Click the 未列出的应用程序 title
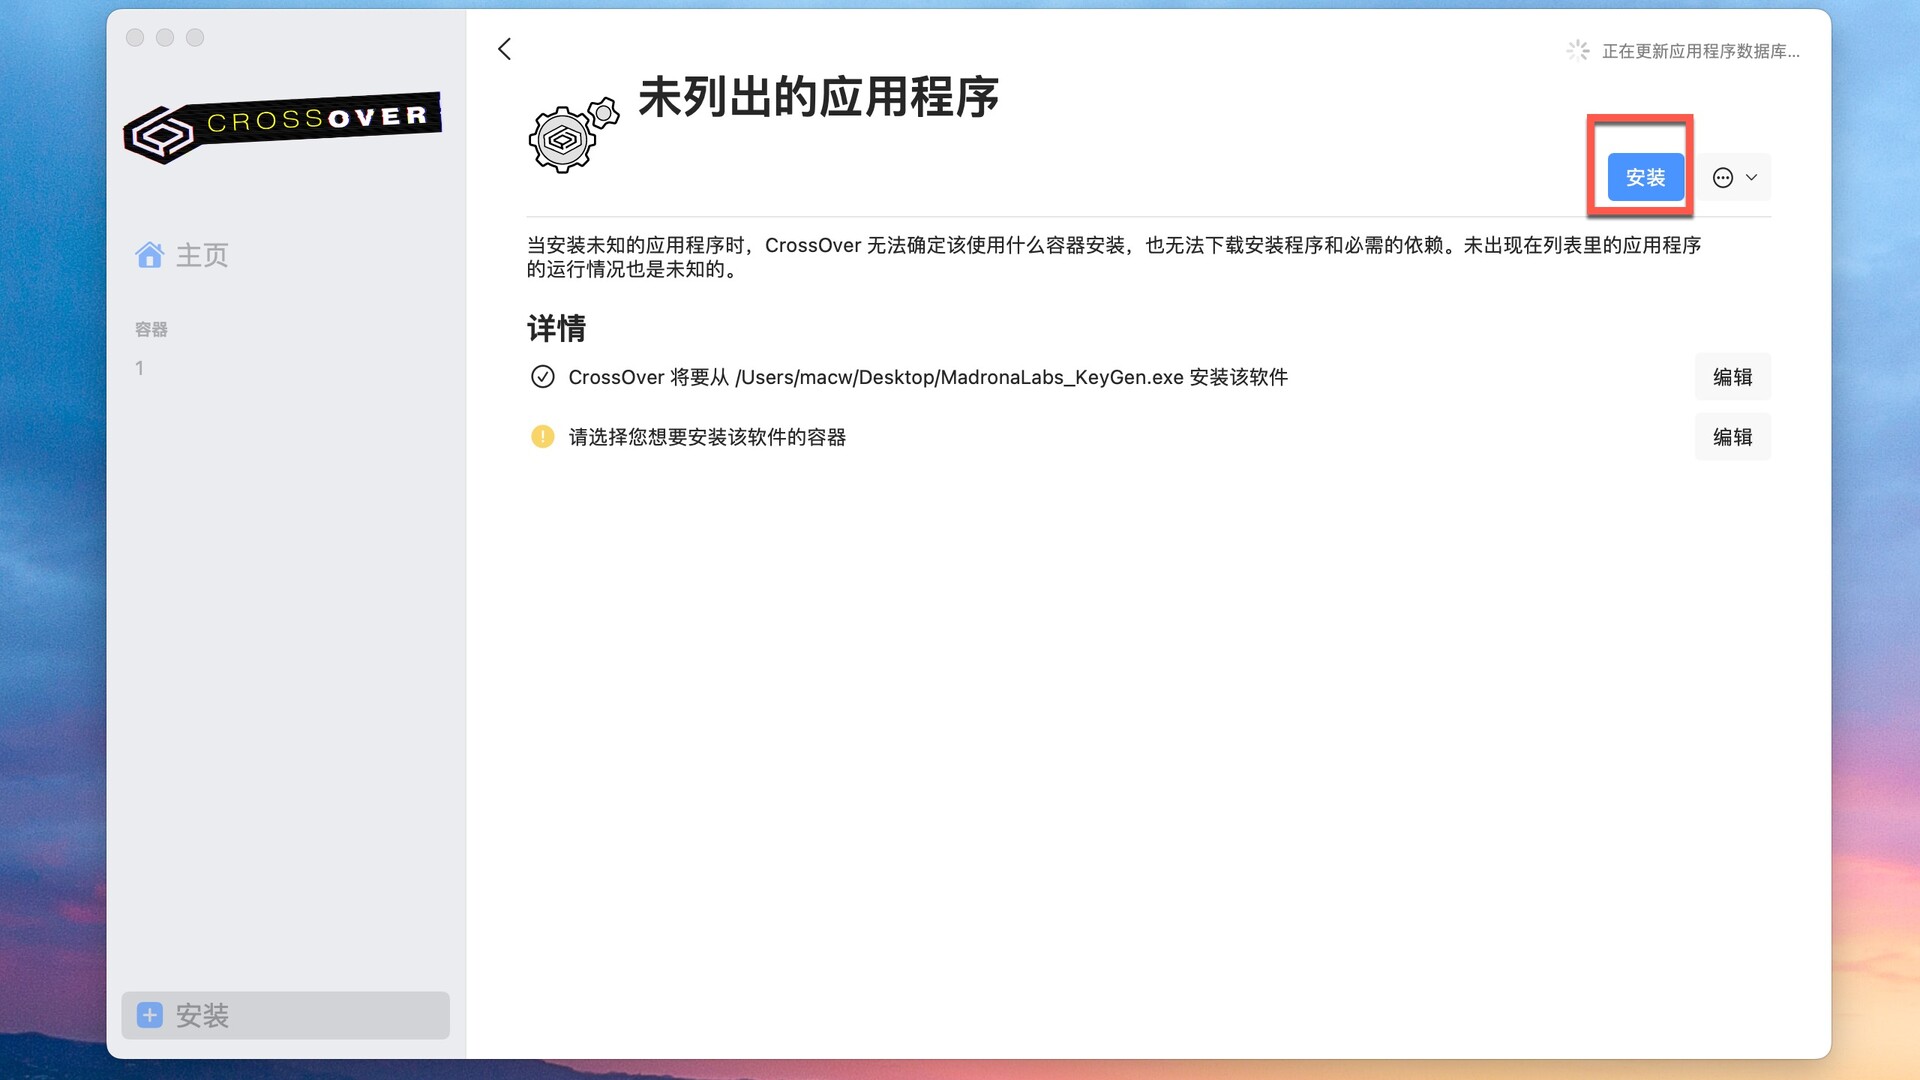The height and width of the screenshot is (1080, 1920). point(818,97)
